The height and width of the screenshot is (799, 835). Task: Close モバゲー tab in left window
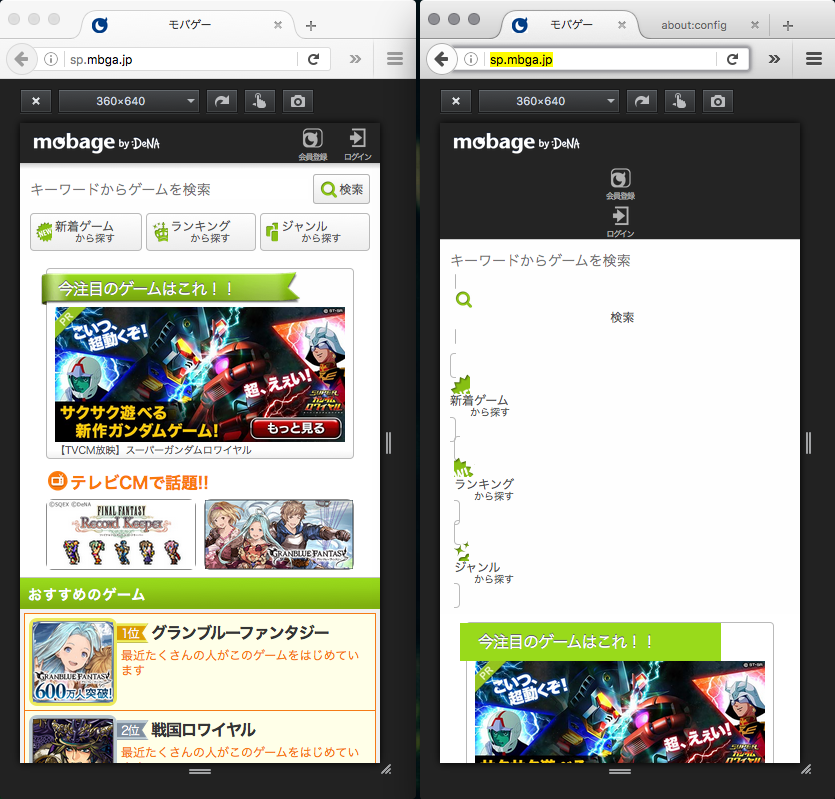[278, 25]
